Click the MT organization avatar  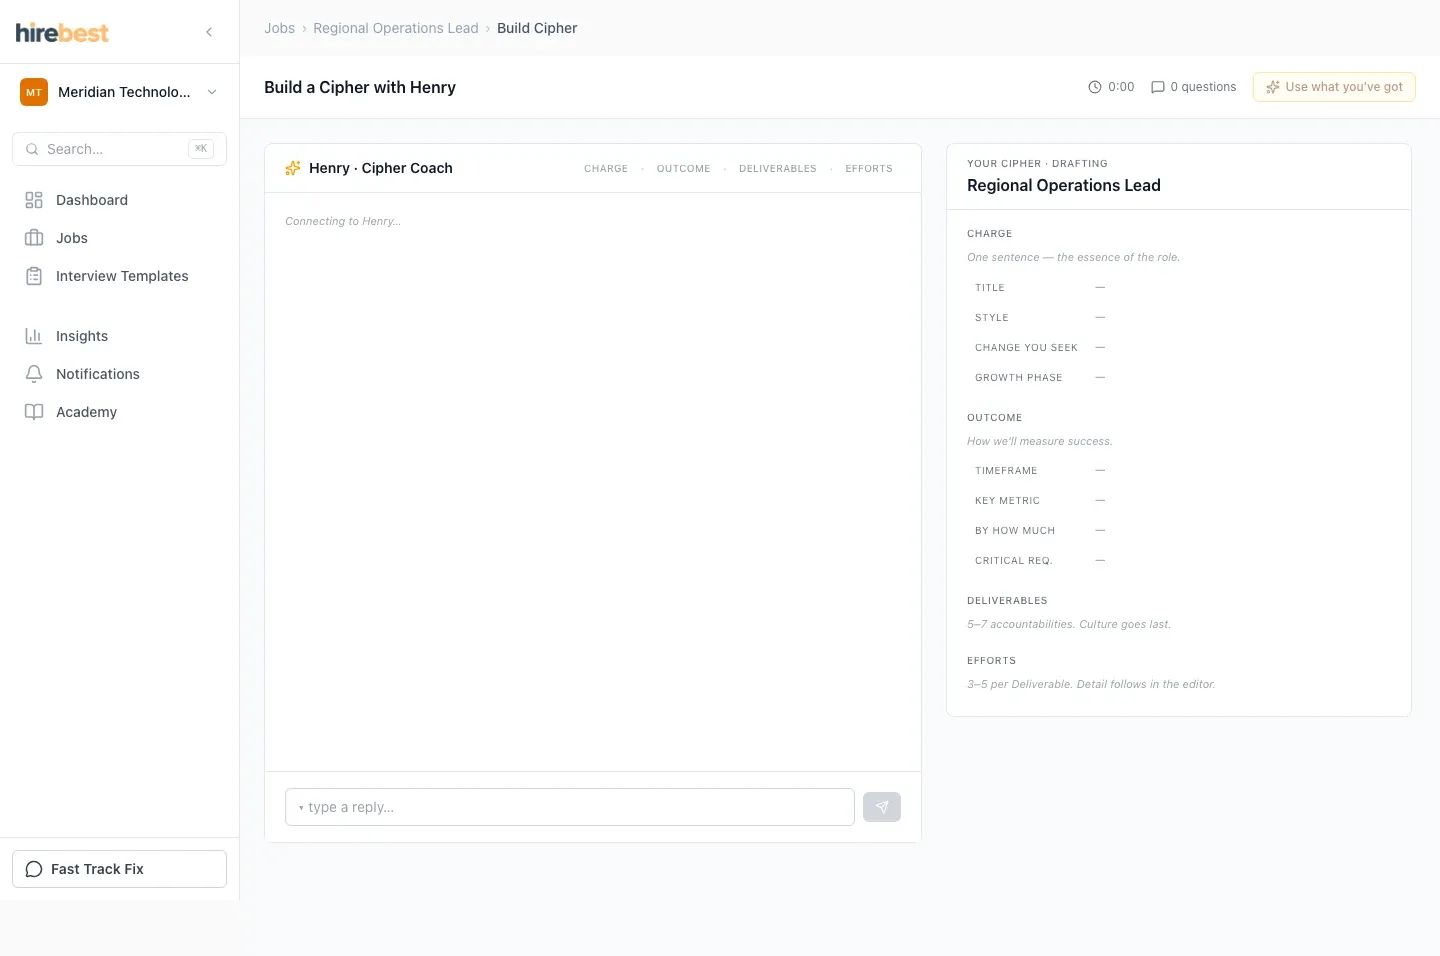34,92
